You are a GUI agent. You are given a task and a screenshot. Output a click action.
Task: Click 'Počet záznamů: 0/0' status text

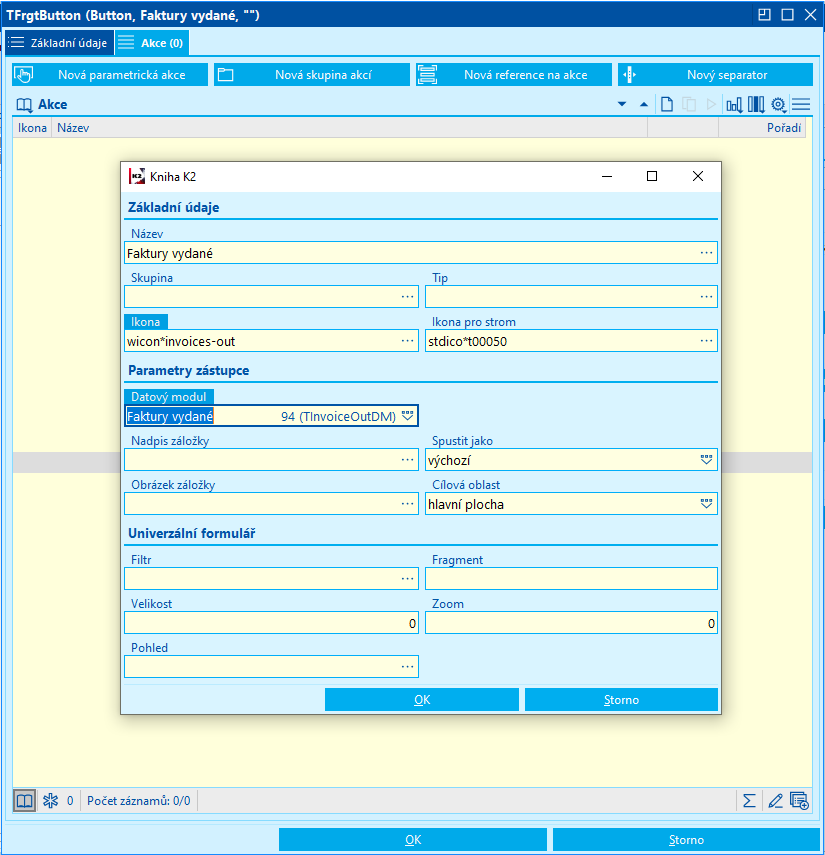(138, 800)
